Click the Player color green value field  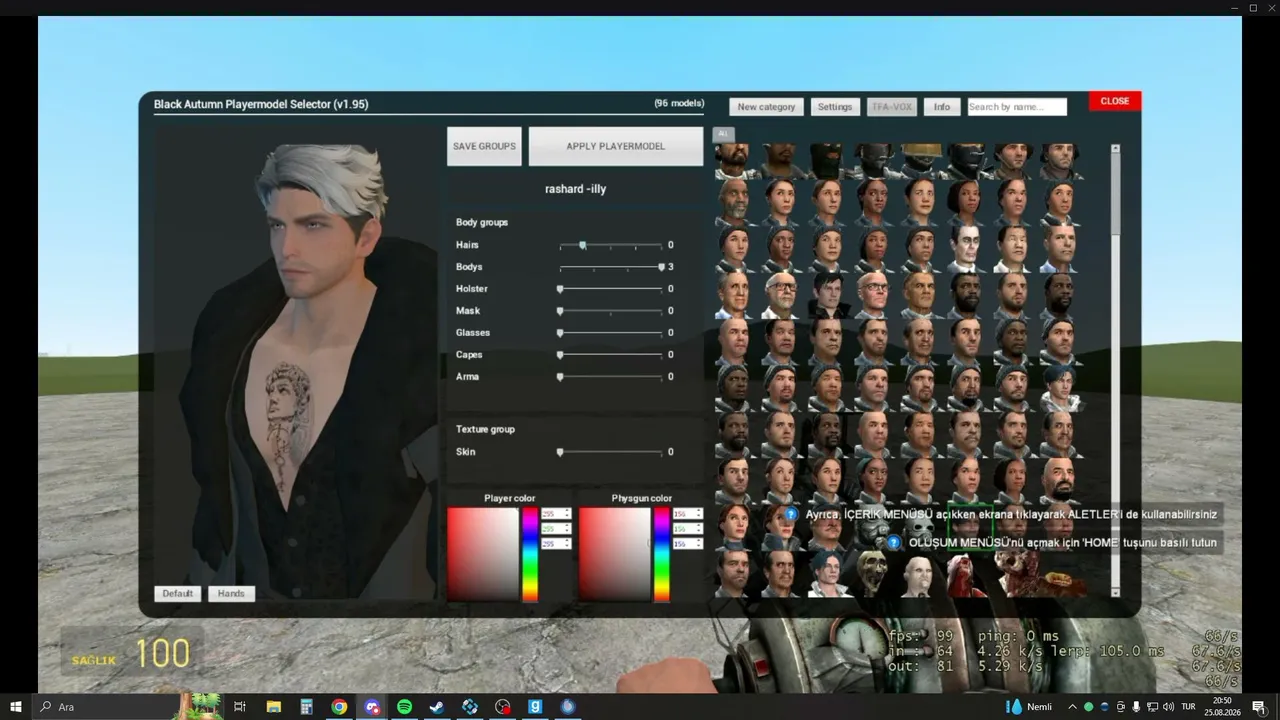coord(556,529)
